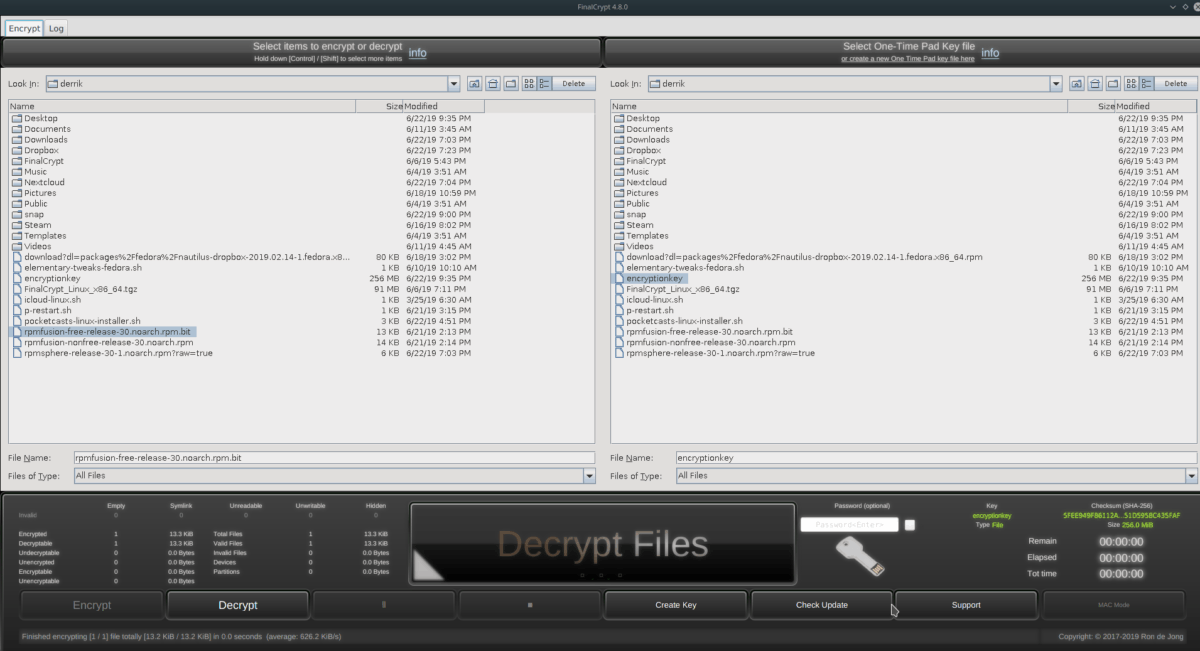Enable the checkbox beside the password field
1200x651 pixels.
[910, 523]
